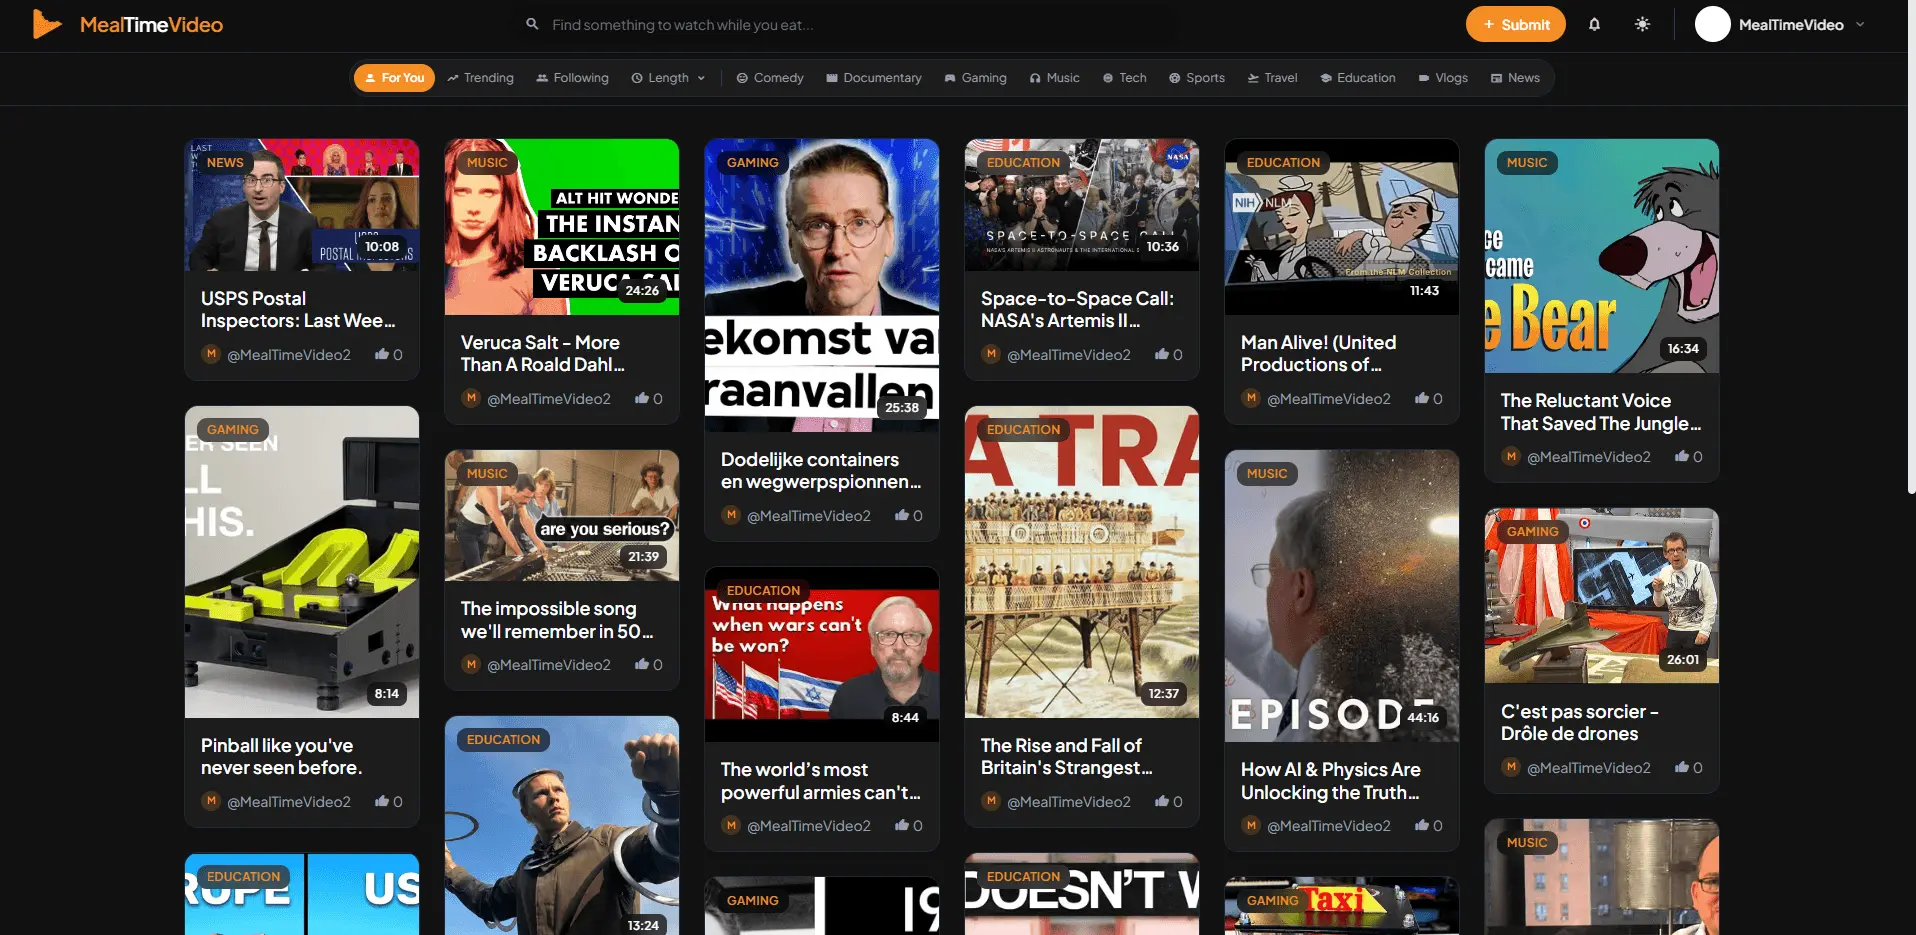Viewport: 1916px width, 935px height.
Task: Open The world's most powerful armies title
Action: [x=821, y=781]
